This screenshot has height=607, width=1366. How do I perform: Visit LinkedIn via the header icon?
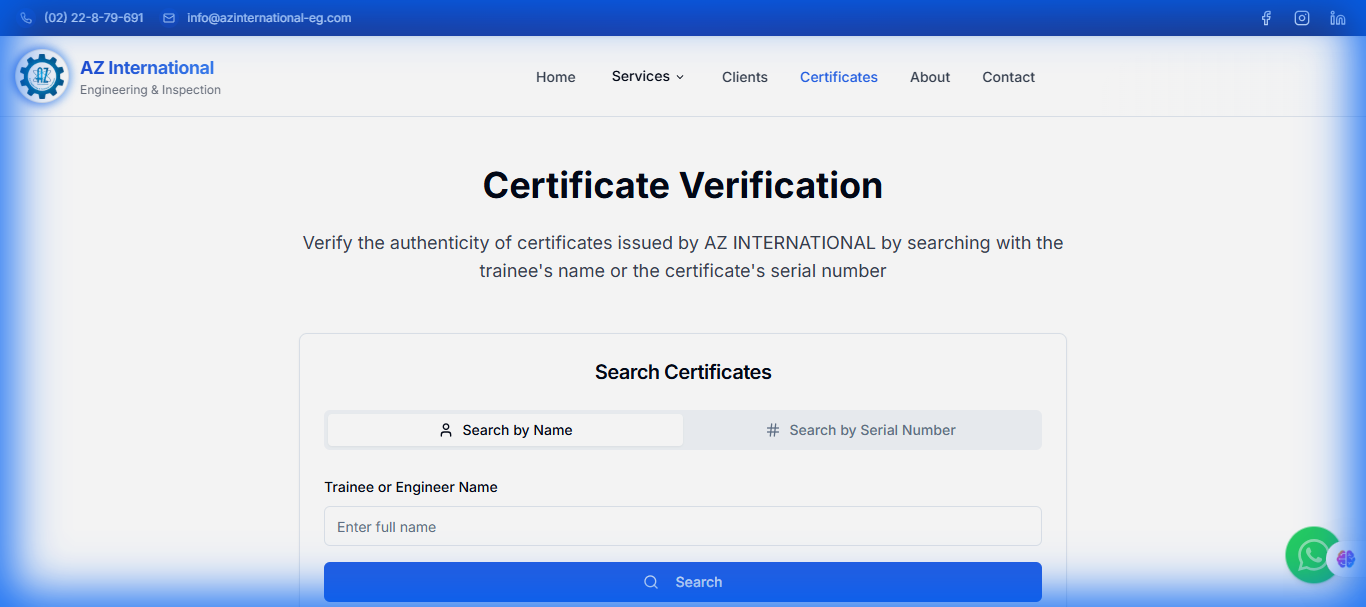(1337, 17)
